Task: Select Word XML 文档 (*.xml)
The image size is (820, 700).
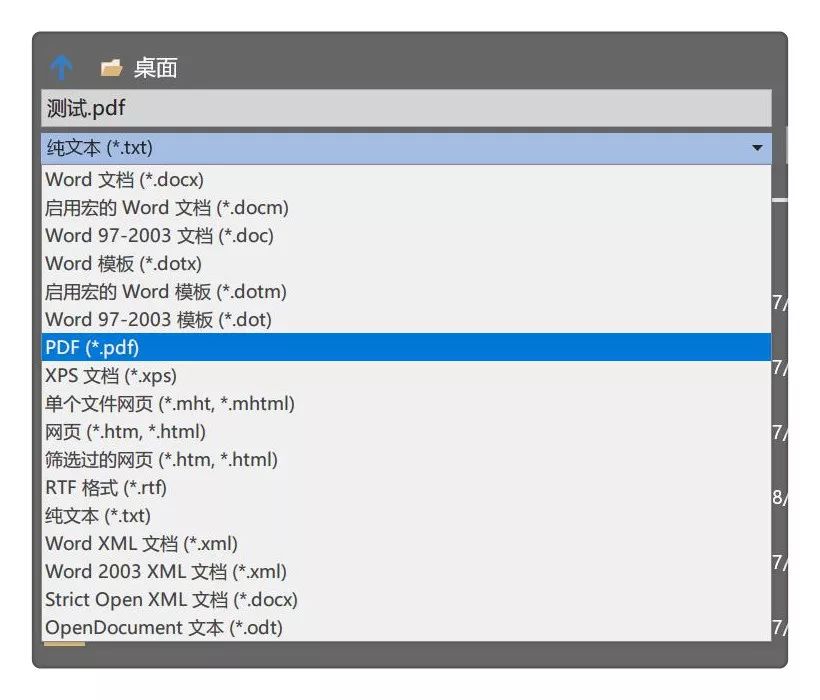Action: pyautogui.click(x=406, y=544)
